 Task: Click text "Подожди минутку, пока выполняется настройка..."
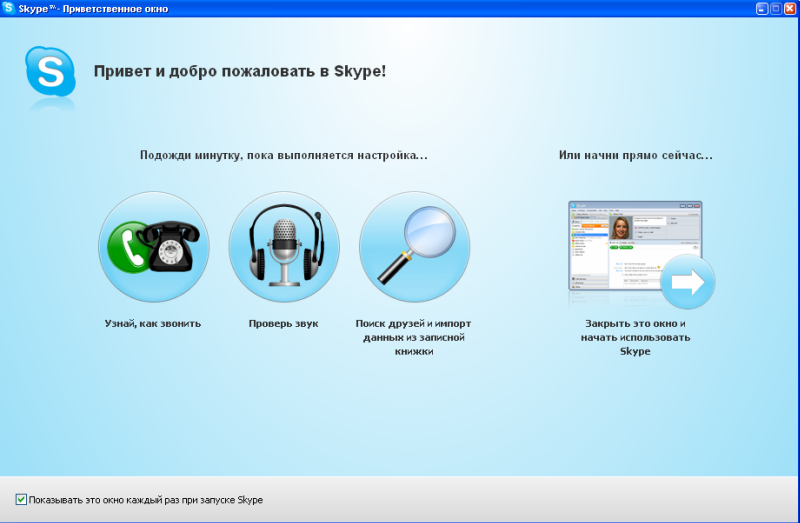(284, 155)
